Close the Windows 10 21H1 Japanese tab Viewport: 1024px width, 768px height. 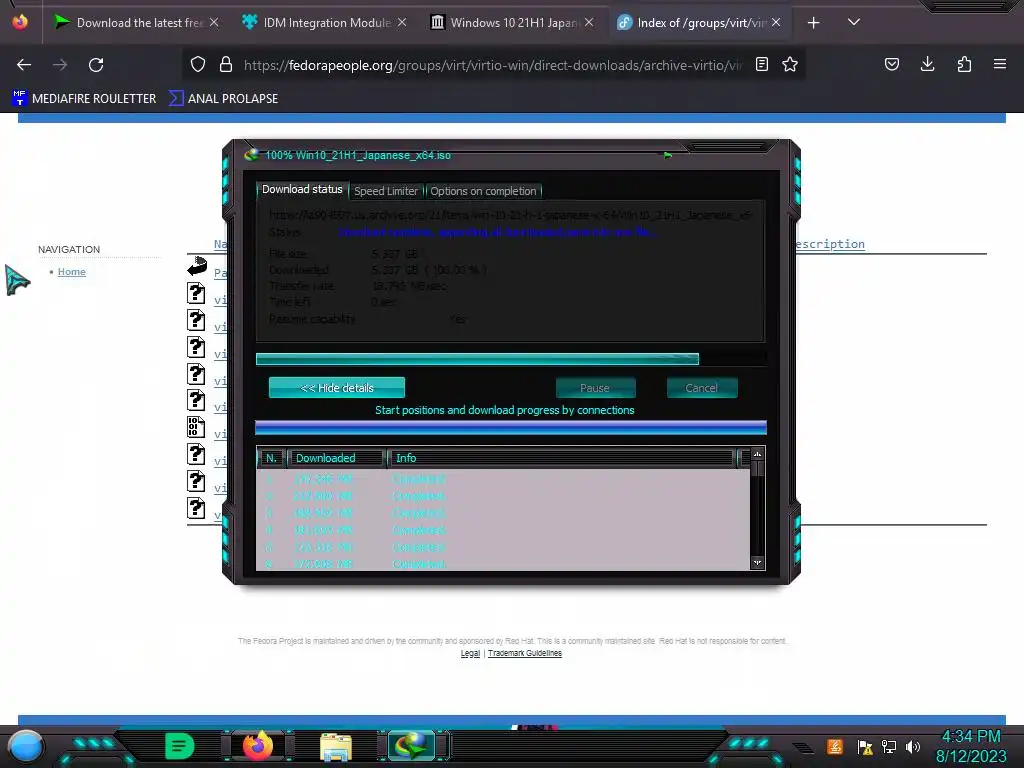pos(589,23)
